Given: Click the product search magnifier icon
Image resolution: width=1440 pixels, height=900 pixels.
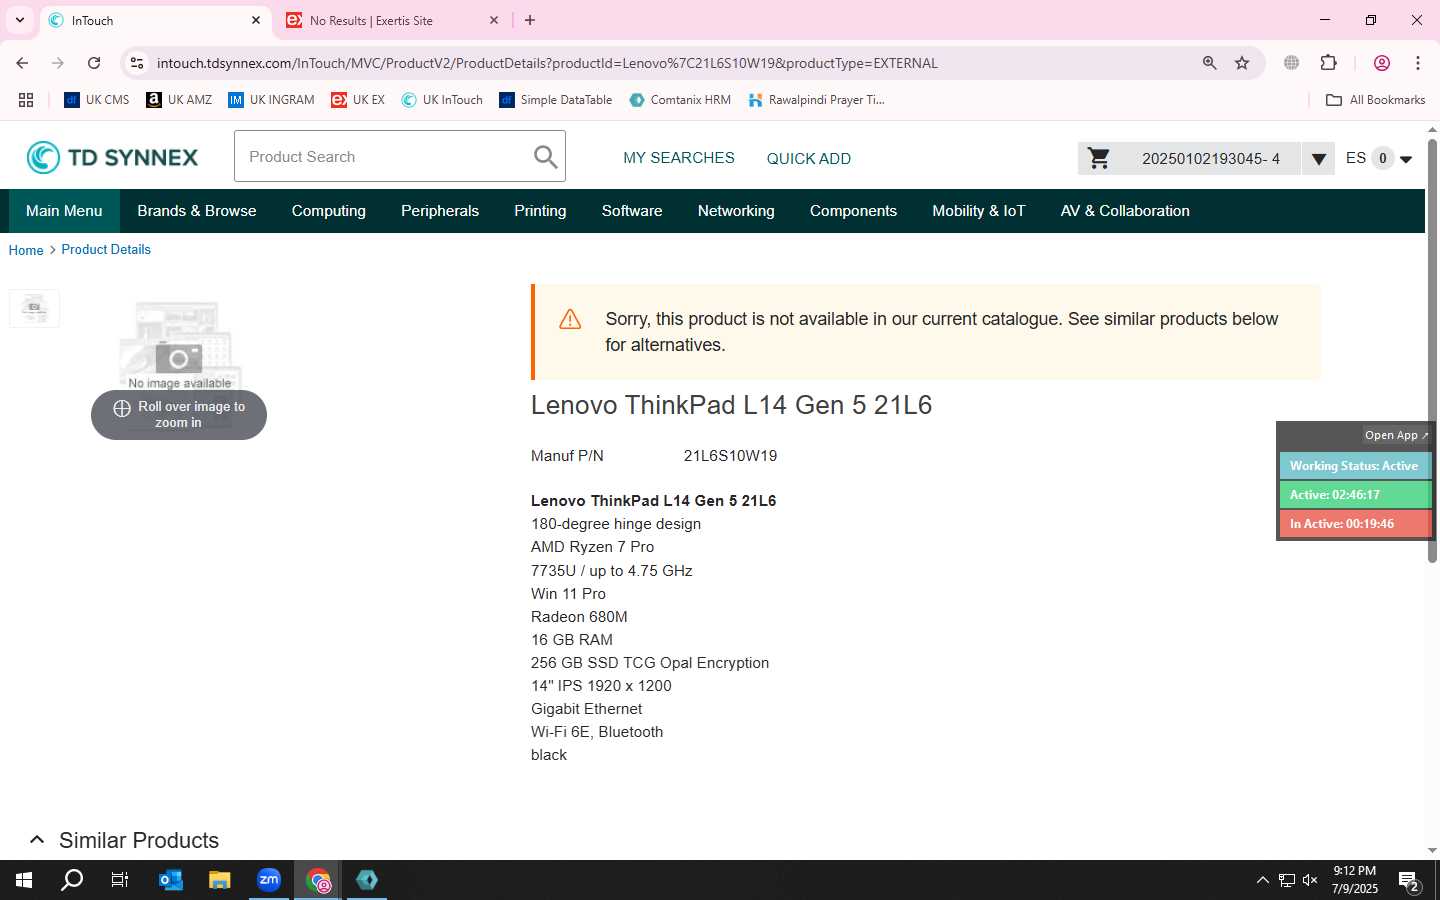Looking at the screenshot, I should click(545, 157).
